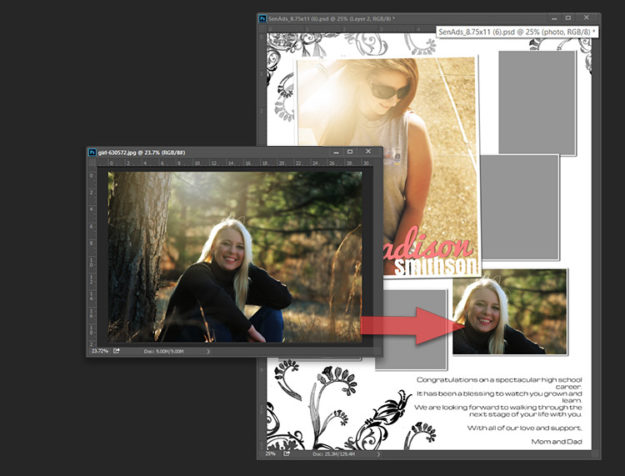The image size is (625, 476).
Task: Maximize the girl-630572.jpg window
Action: (x=350, y=152)
